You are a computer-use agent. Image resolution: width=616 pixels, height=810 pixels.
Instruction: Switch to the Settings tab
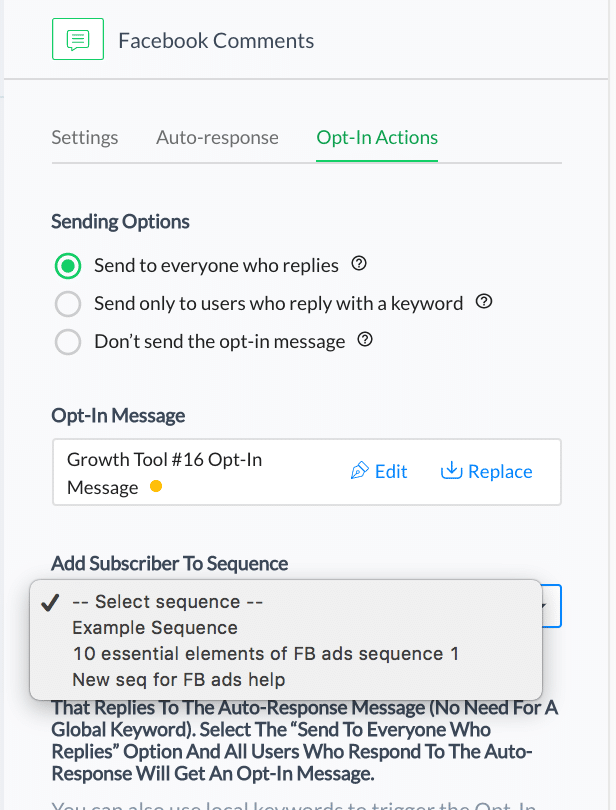click(x=85, y=137)
